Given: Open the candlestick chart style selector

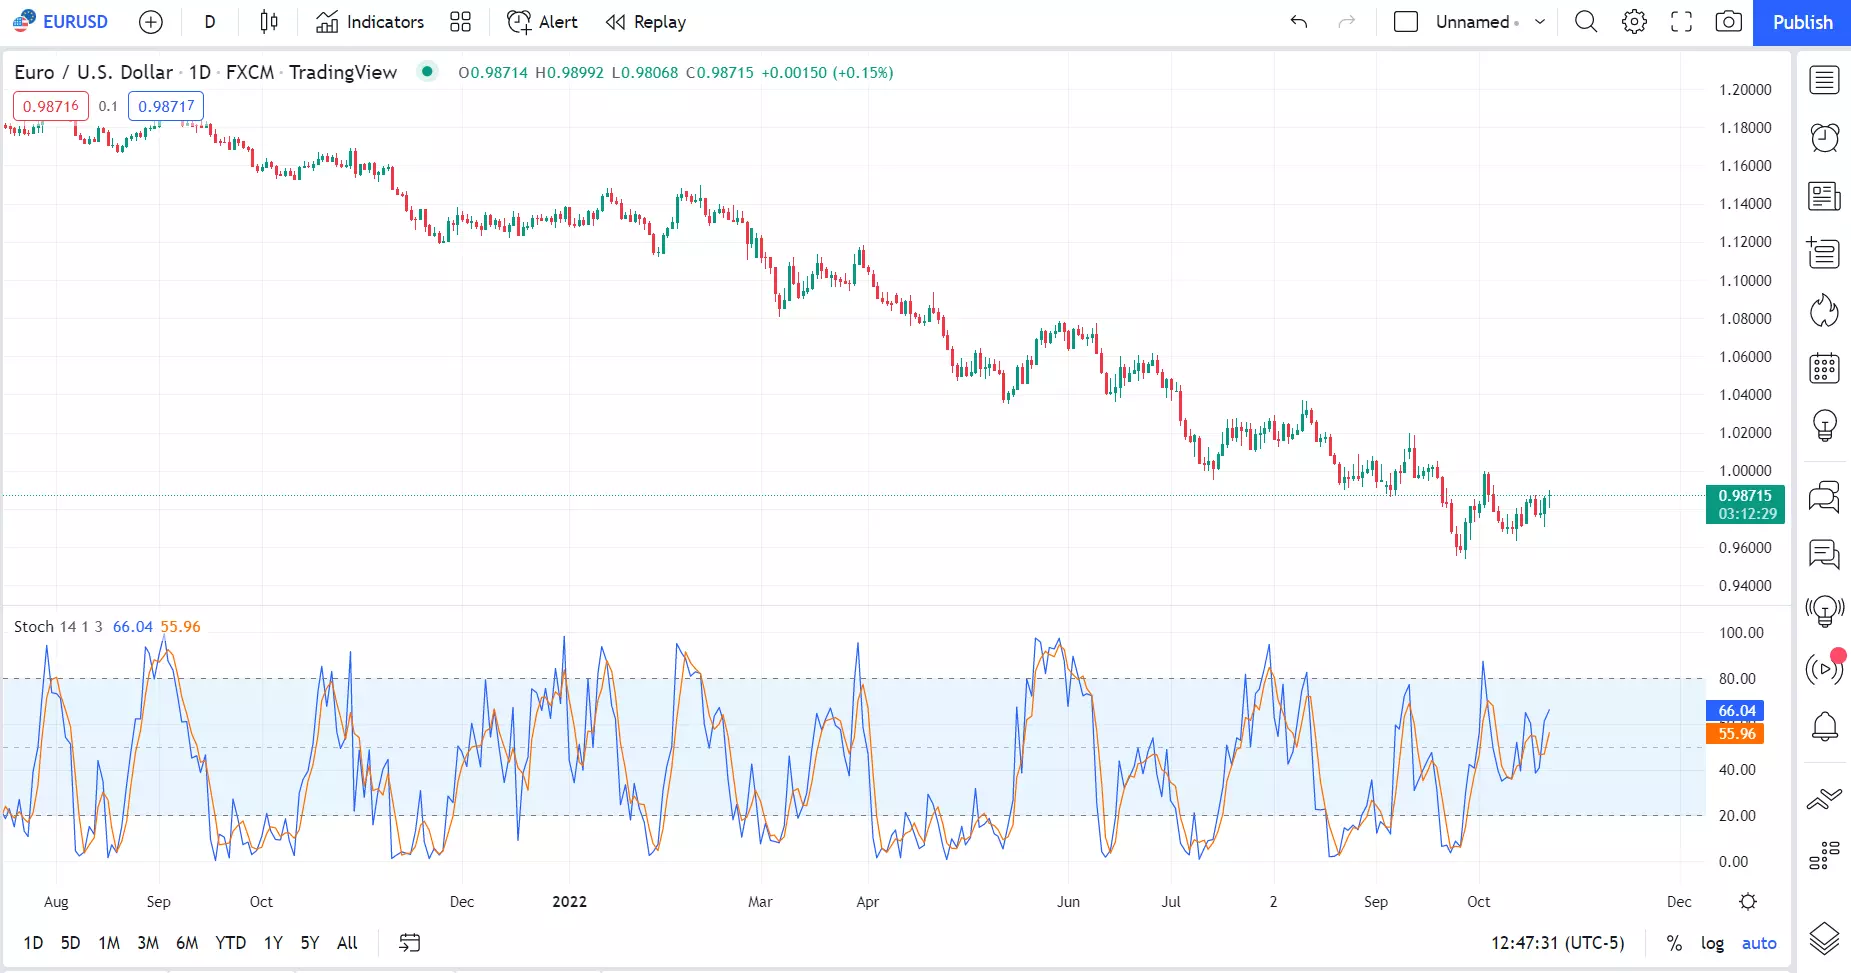Looking at the screenshot, I should [269, 22].
